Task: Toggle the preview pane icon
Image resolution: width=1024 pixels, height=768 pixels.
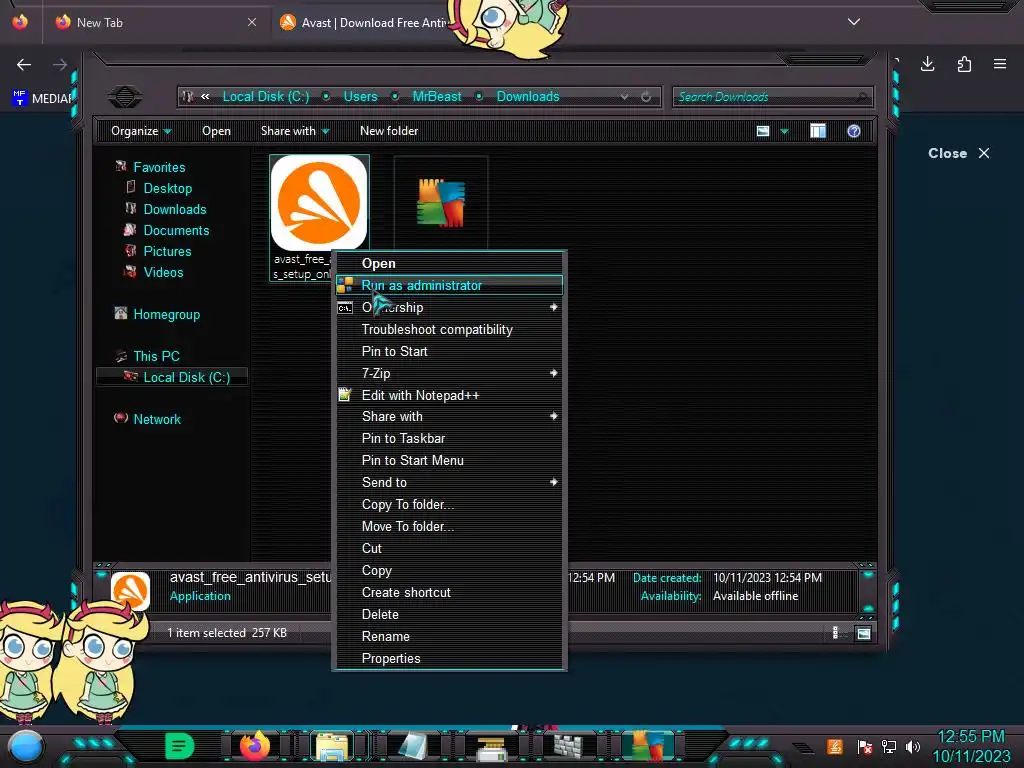Action: point(818,131)
